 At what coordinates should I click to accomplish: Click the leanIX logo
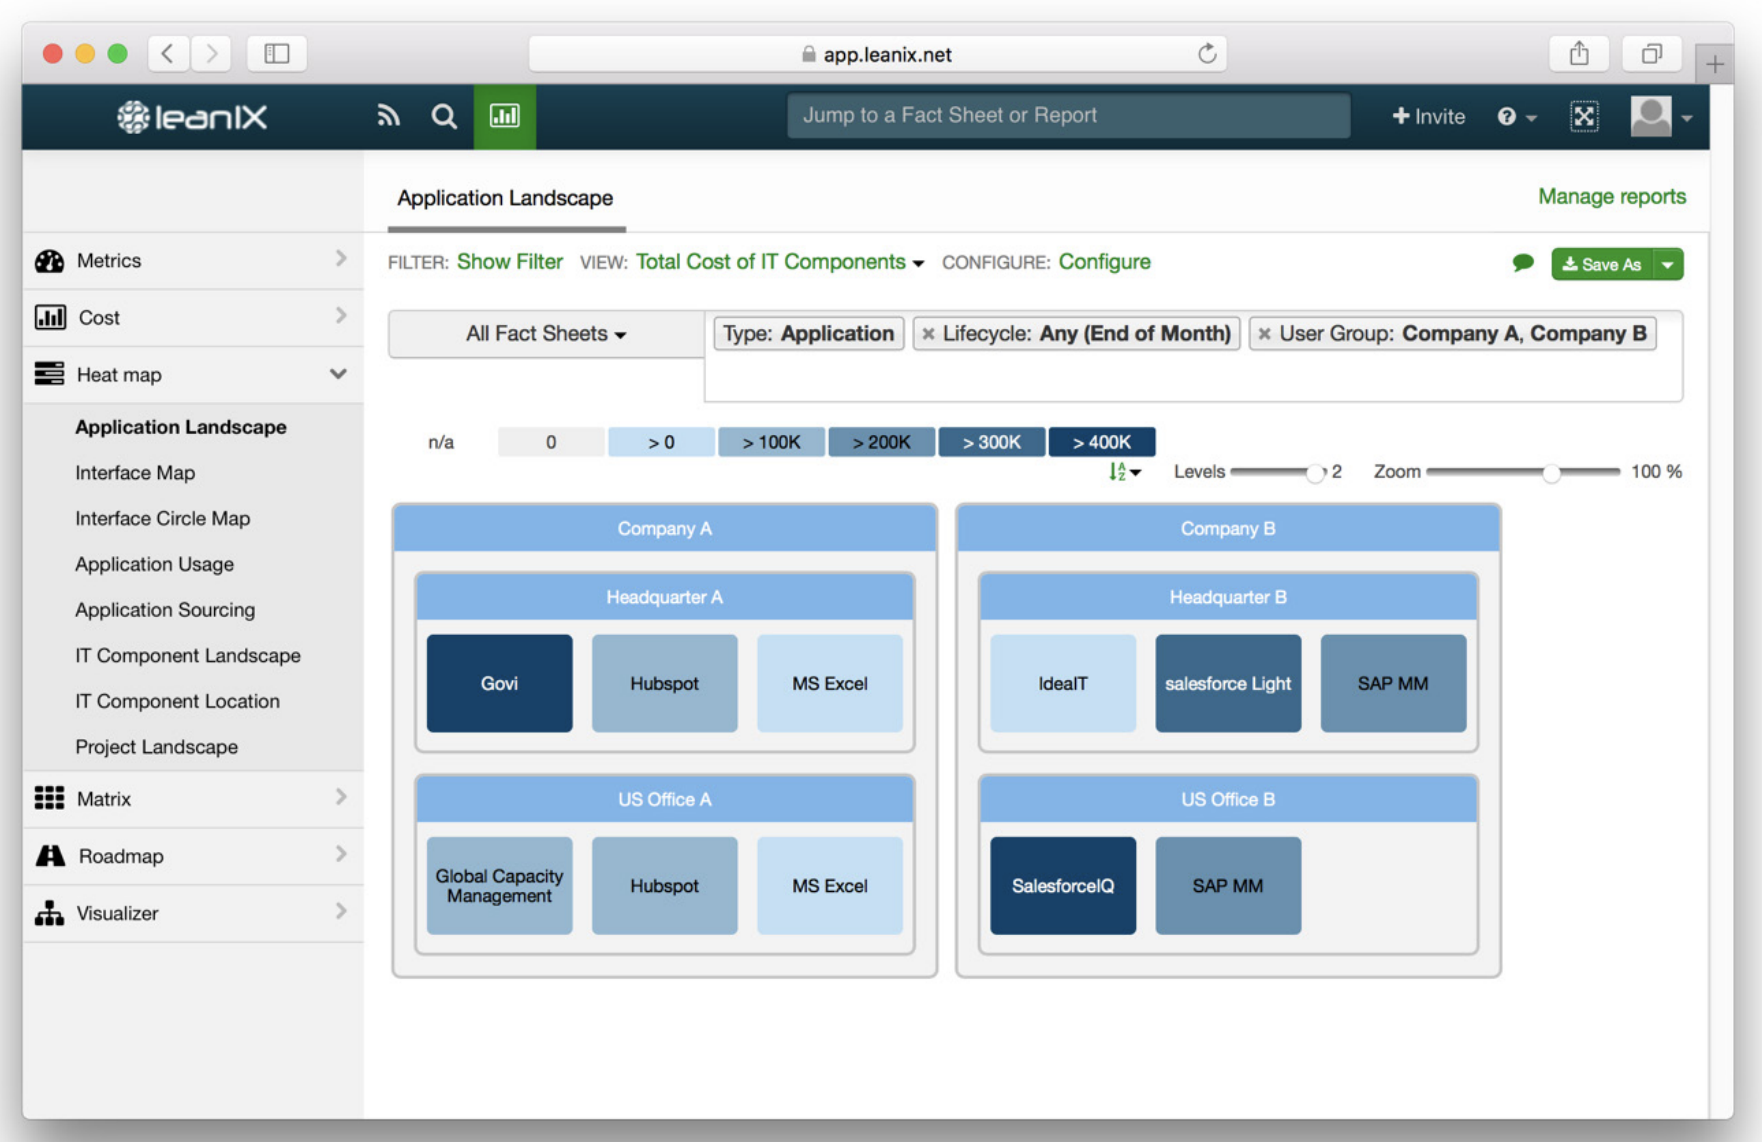point(192,117)
